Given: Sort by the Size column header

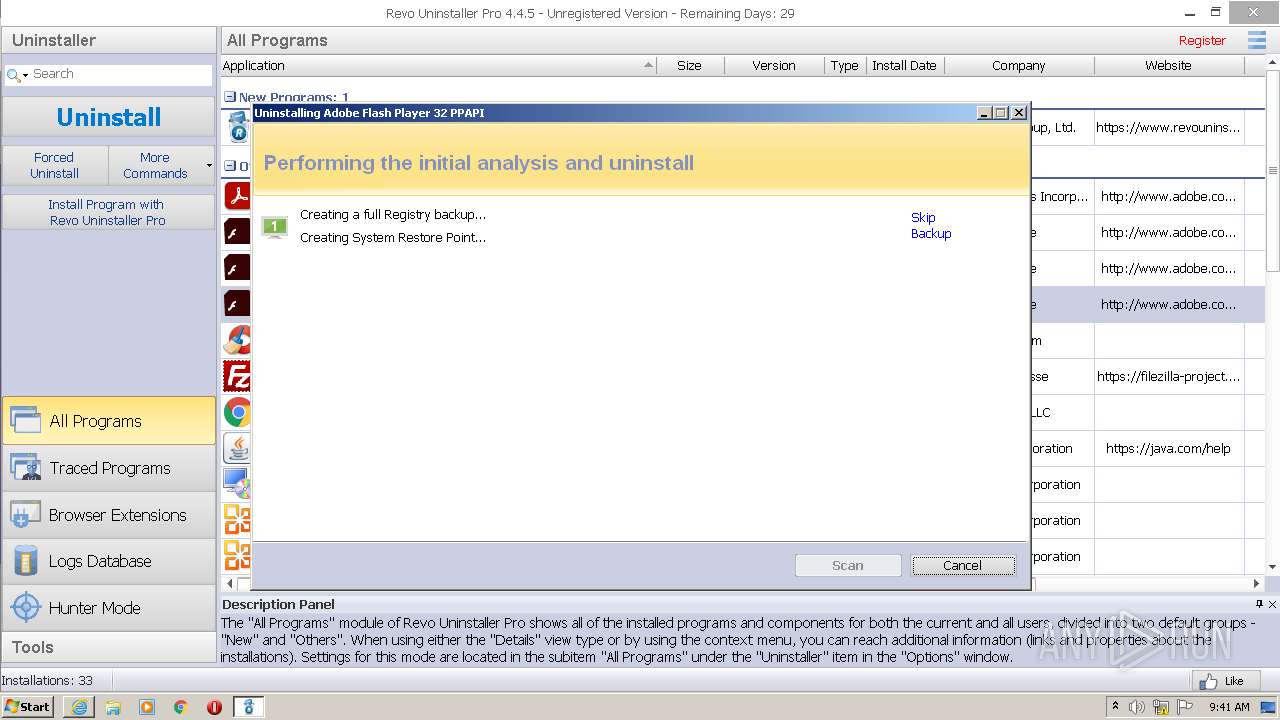Looking at the screenshot, I should click(x=689, y=65).
